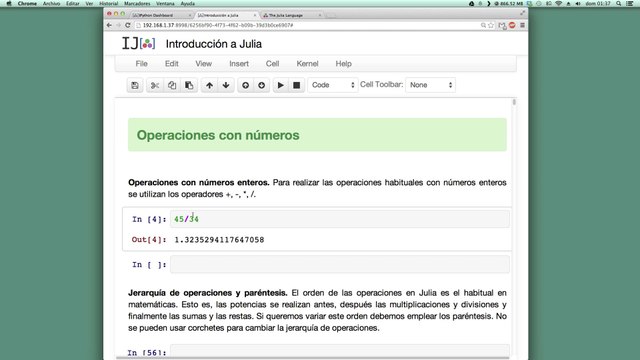Move the selected cell up
Image resolution: width=640 pixels, height=360 pixels.
click(x=209, y=85)
